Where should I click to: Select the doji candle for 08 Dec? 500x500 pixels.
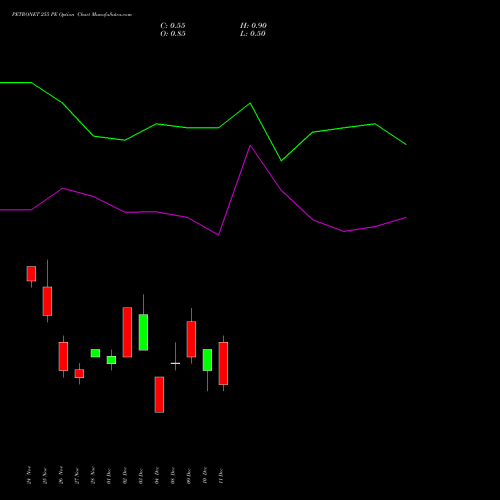(175, 363)
